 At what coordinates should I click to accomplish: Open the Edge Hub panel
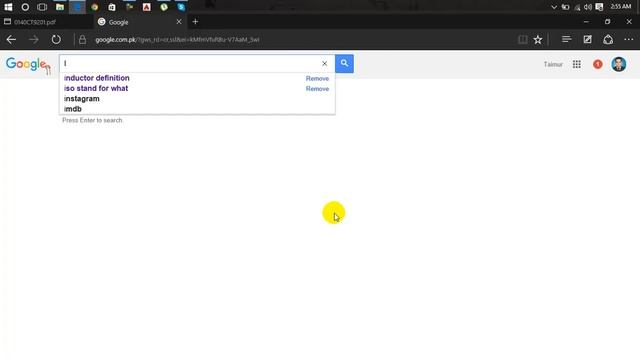(566, 39)
